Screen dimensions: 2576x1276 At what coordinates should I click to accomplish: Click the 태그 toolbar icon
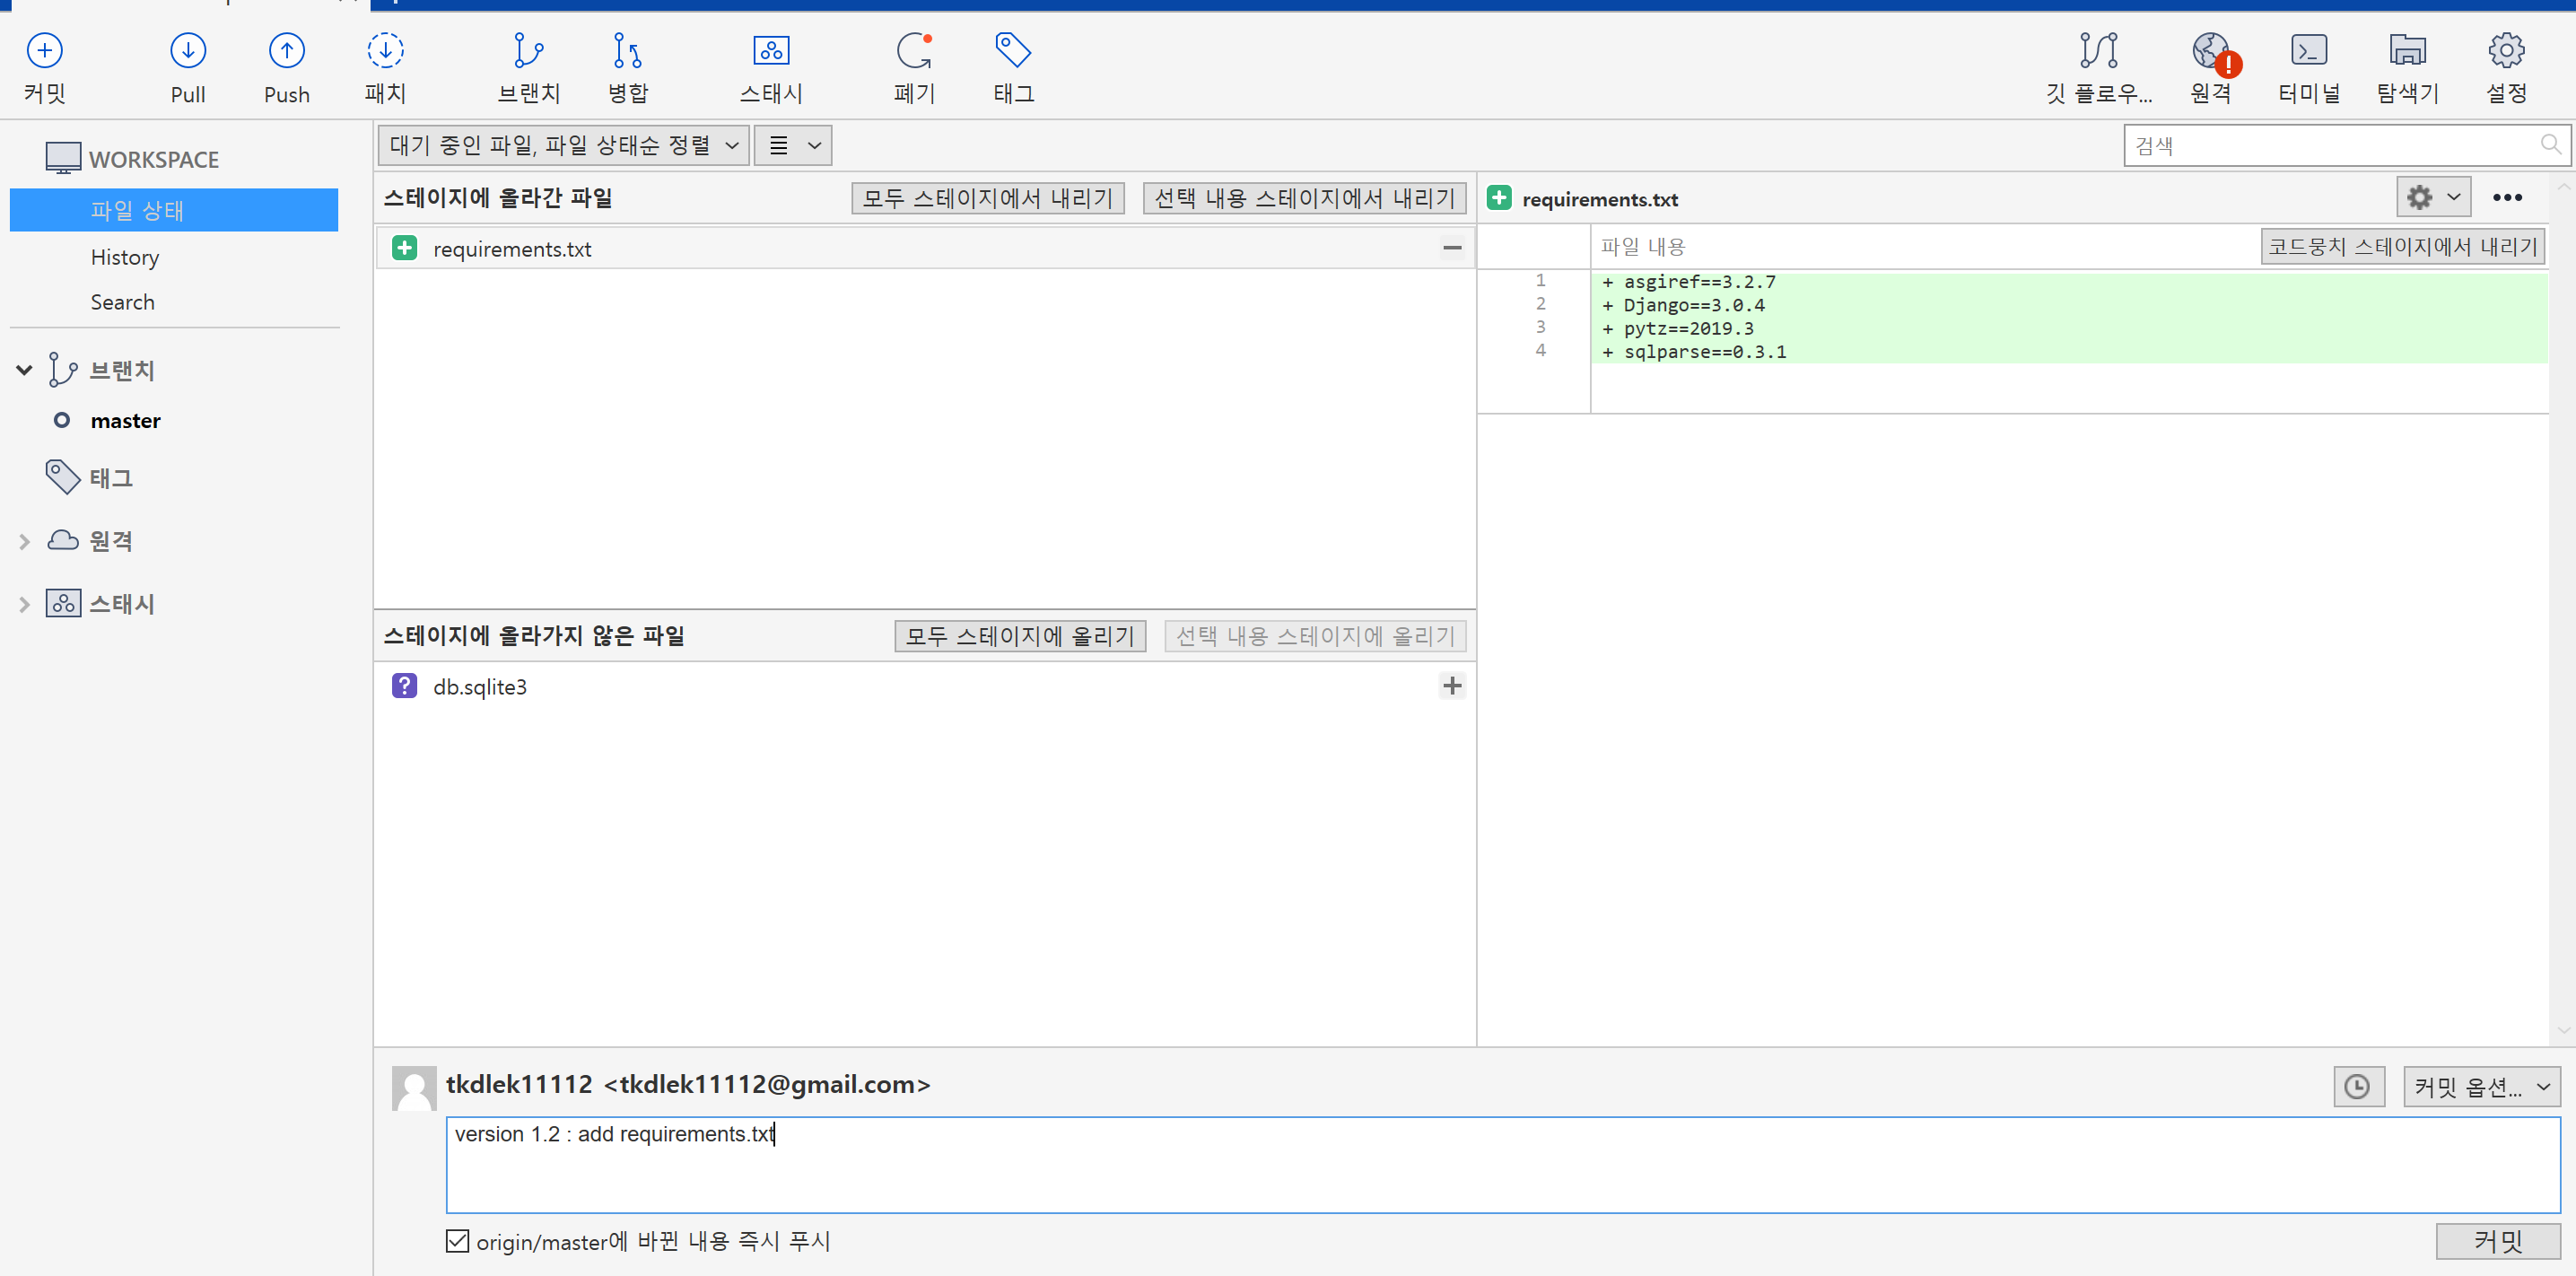point(1012,51)
